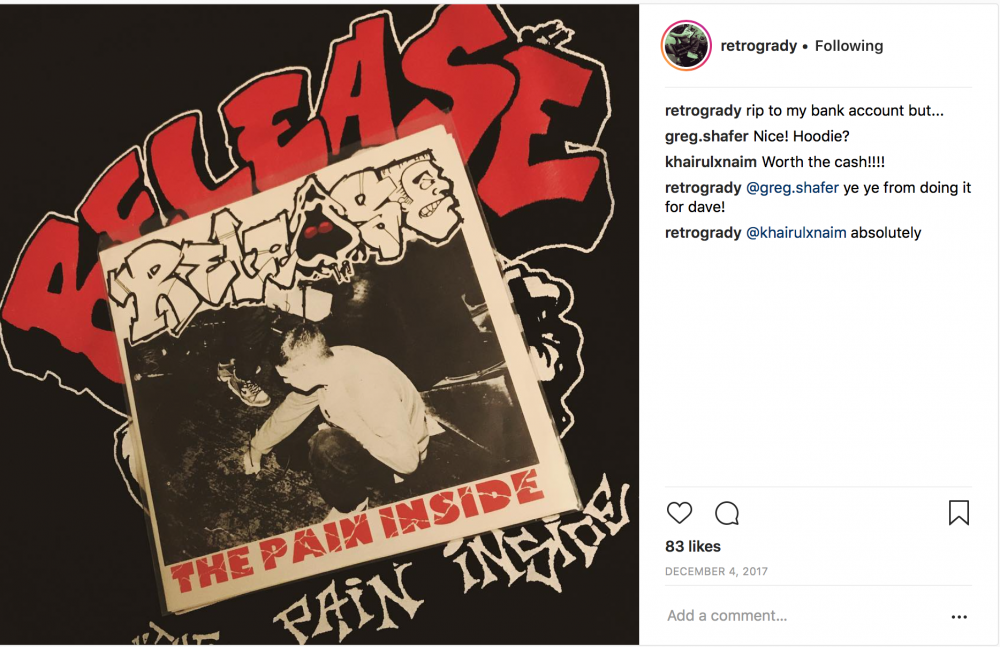Open the three-dot more options menu
The image size is (1000, 647).
coord(959,617)
